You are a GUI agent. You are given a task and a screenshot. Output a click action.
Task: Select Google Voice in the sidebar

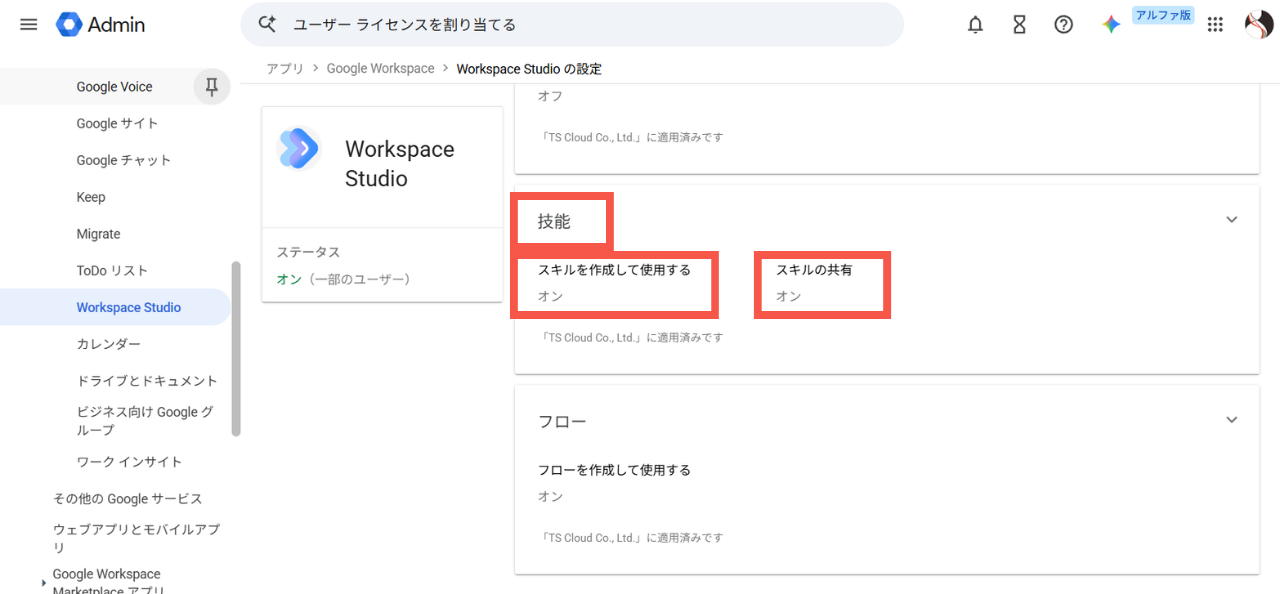click(114, 87)
